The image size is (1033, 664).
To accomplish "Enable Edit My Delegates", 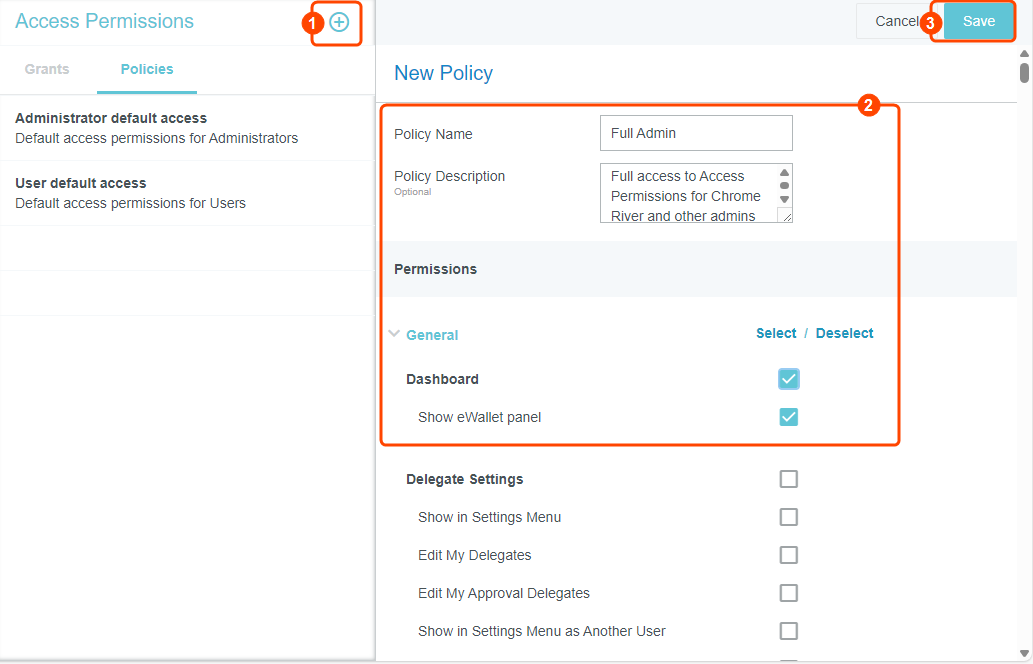I will [788, 555].
